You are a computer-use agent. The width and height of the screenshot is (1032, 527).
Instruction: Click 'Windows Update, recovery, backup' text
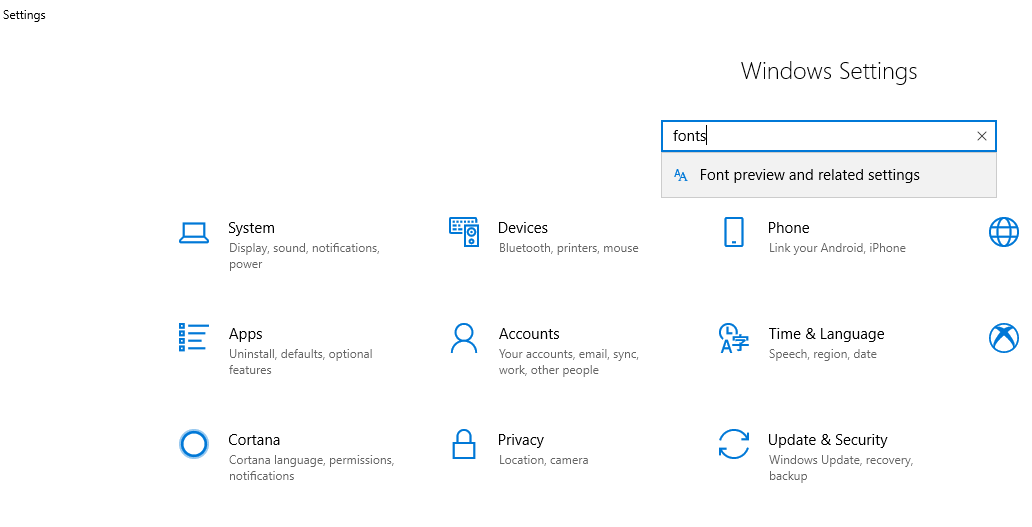click(x=841, y=468)
